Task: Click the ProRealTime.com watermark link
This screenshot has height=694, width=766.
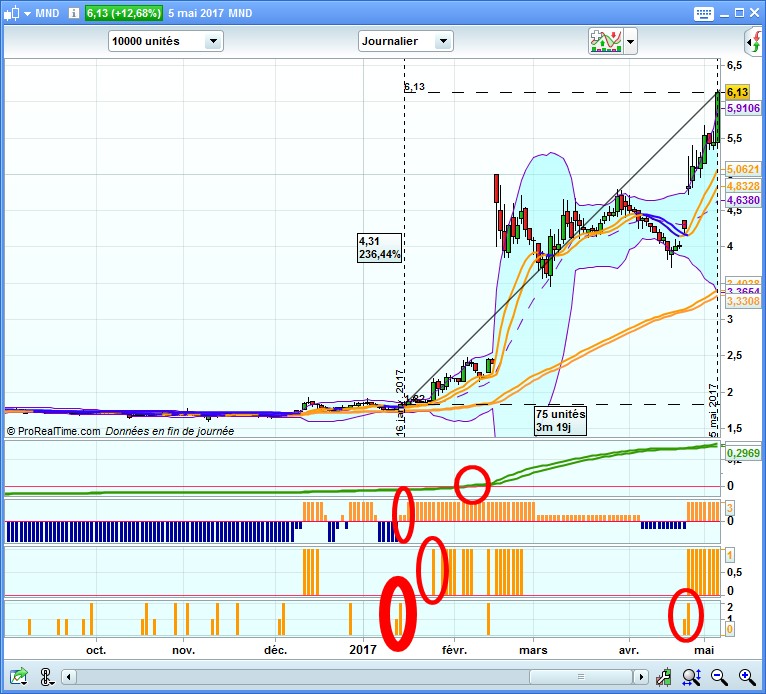Action: click(x=54, y=431)
